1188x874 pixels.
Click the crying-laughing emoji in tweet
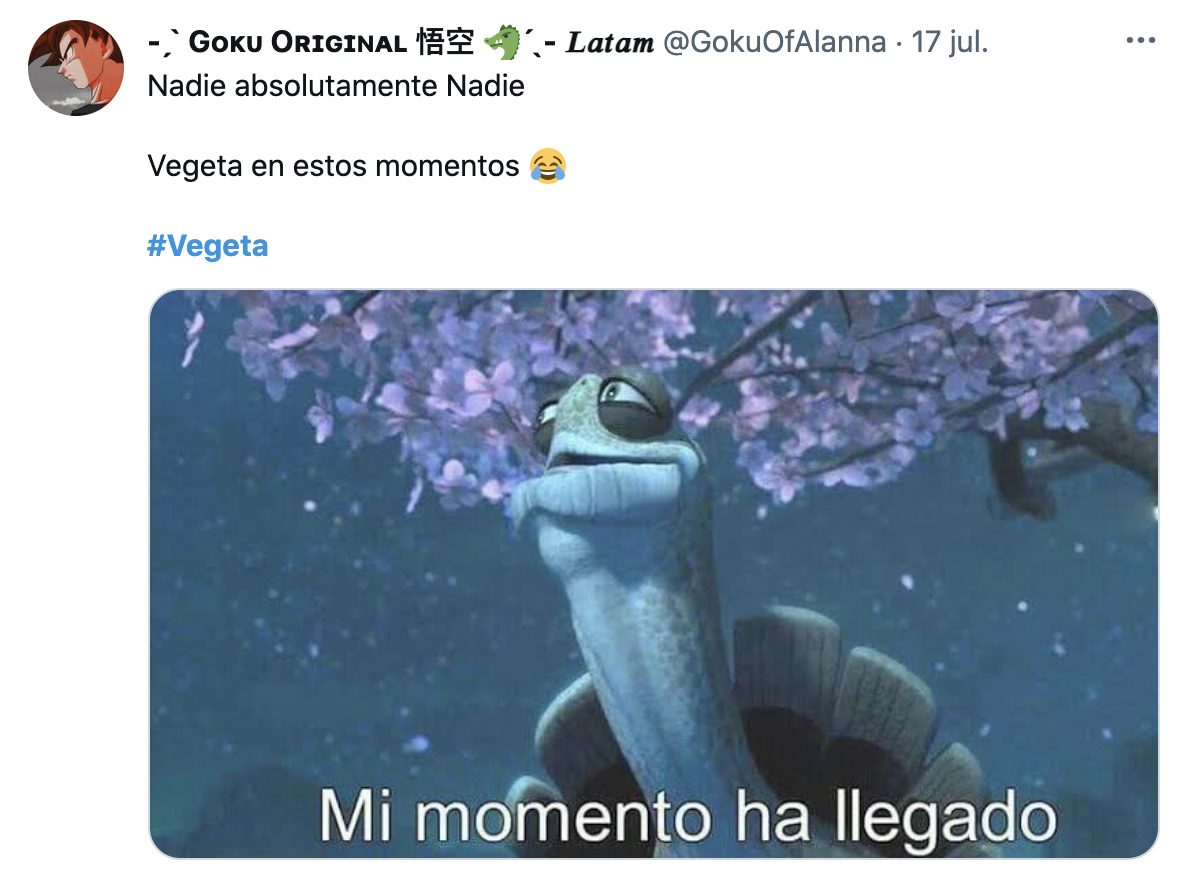tap(548, 166)
